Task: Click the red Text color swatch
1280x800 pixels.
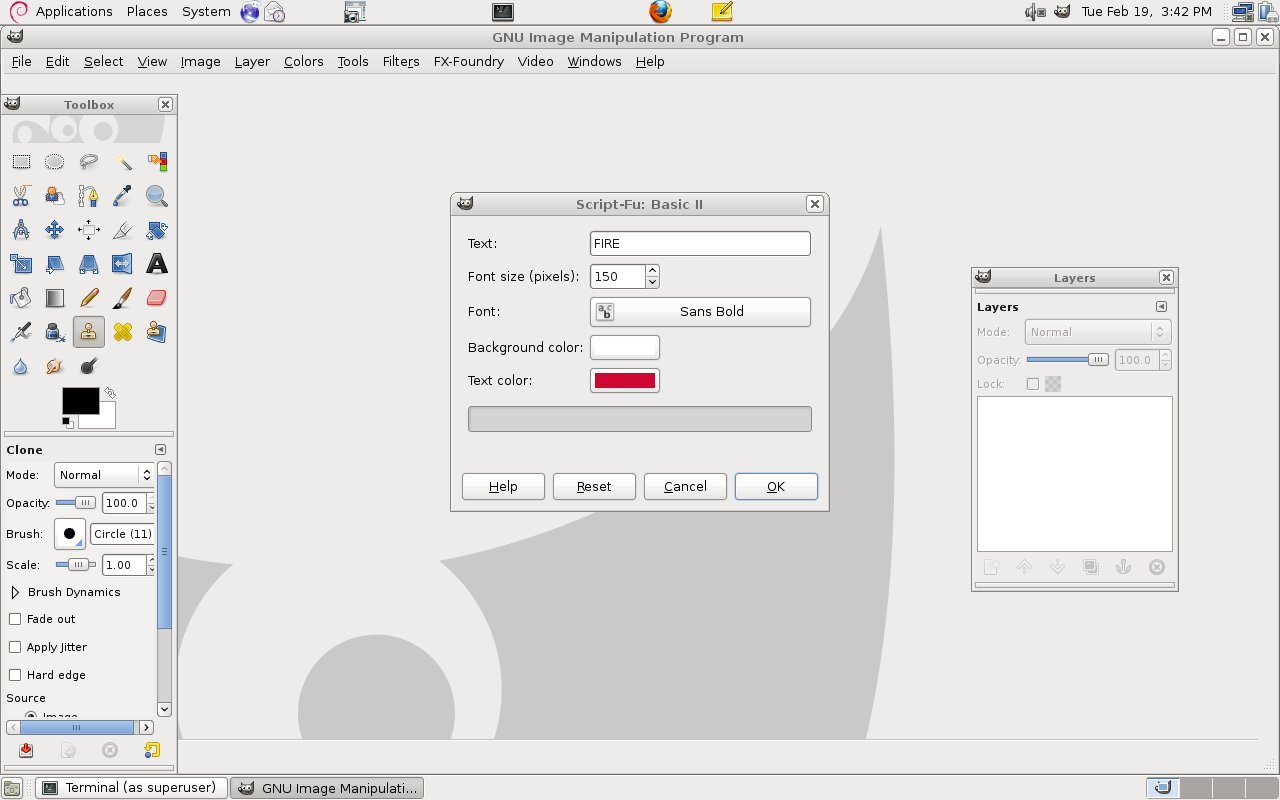Action: [624, 380]
